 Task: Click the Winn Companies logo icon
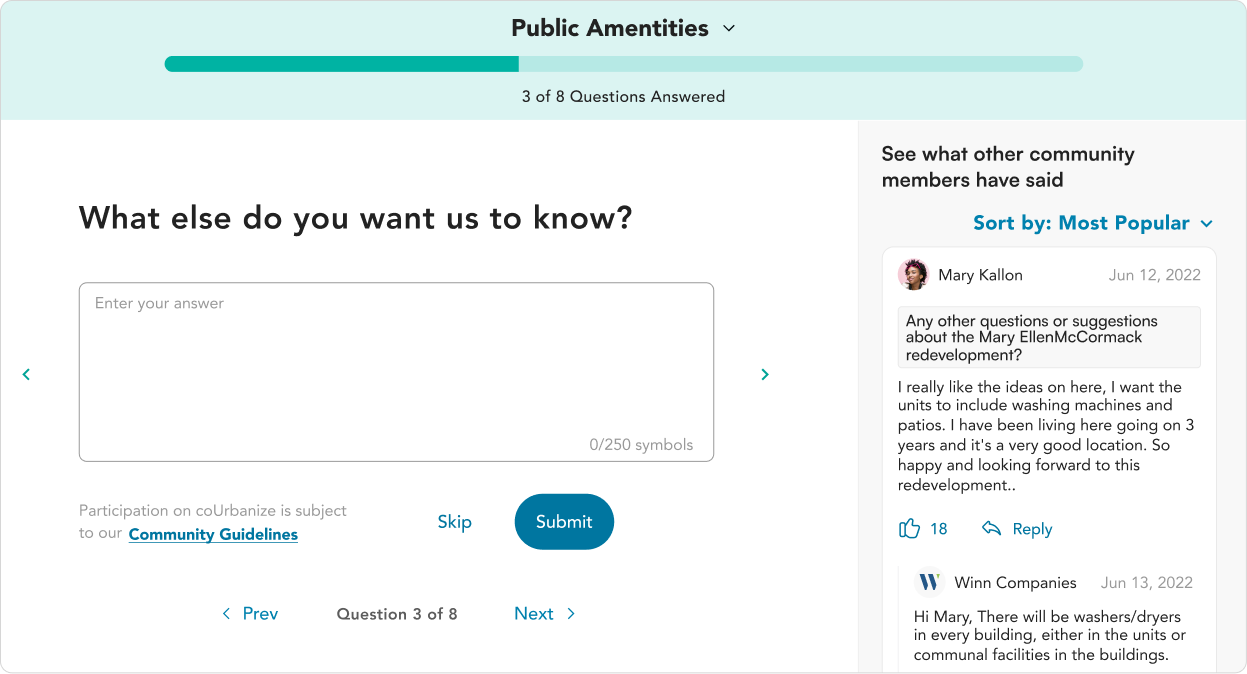click(x=929, y=582)
